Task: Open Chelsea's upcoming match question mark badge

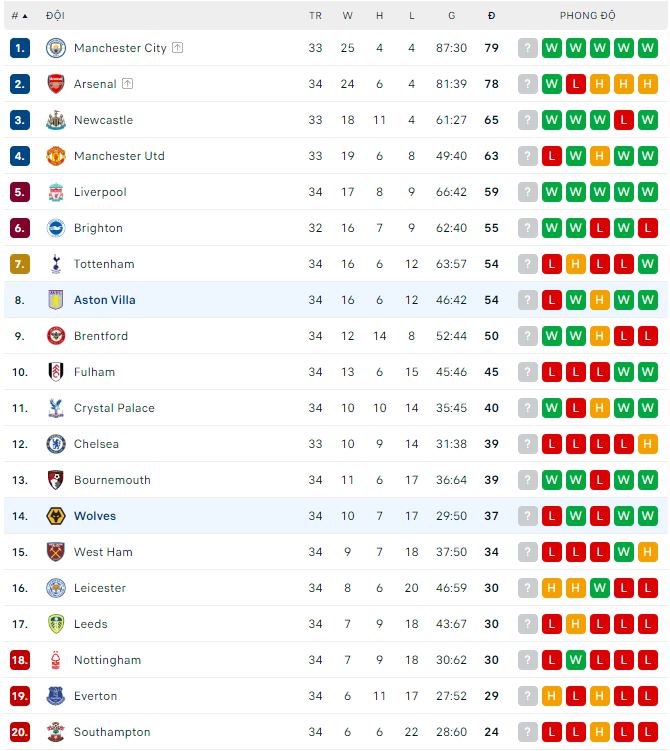Action: pos(528,444)
